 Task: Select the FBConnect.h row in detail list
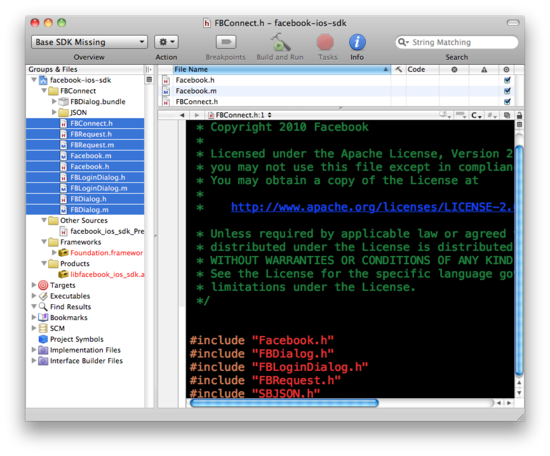(337, 102)
